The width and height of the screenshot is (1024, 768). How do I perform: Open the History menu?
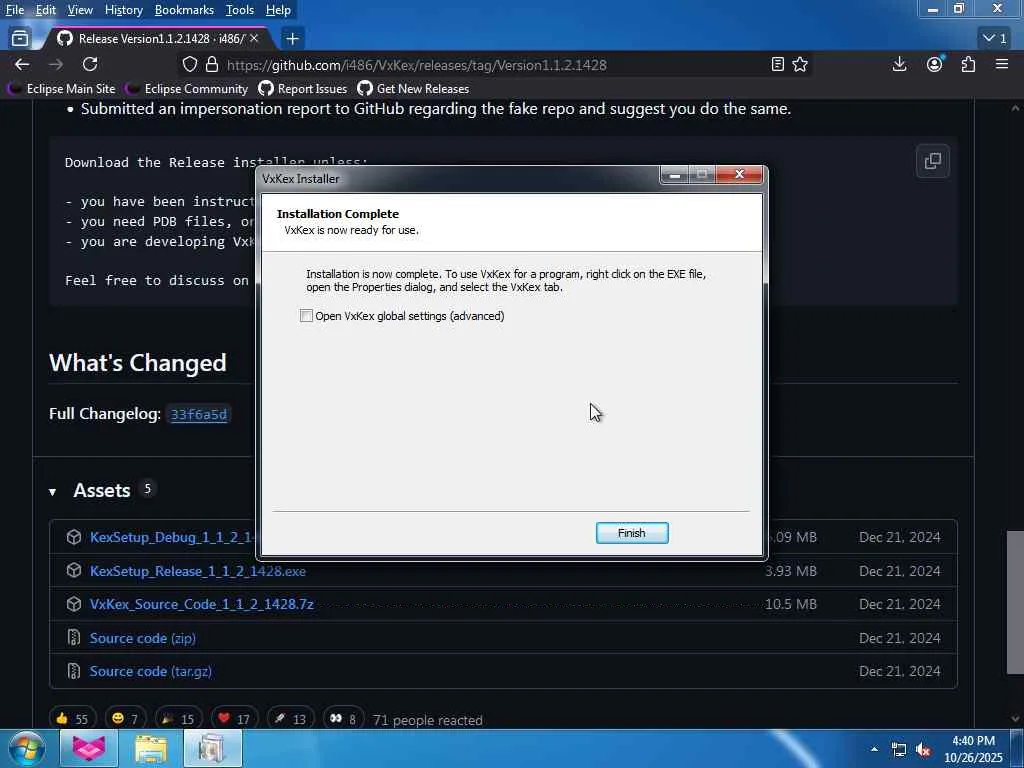(123, 10)
